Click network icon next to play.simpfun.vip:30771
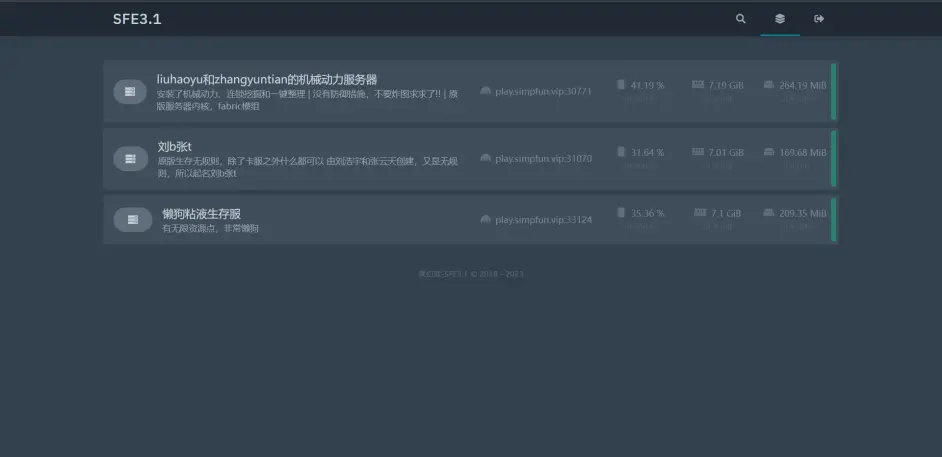Viewport: 942px width, 457px height. (x=485, y=91)
